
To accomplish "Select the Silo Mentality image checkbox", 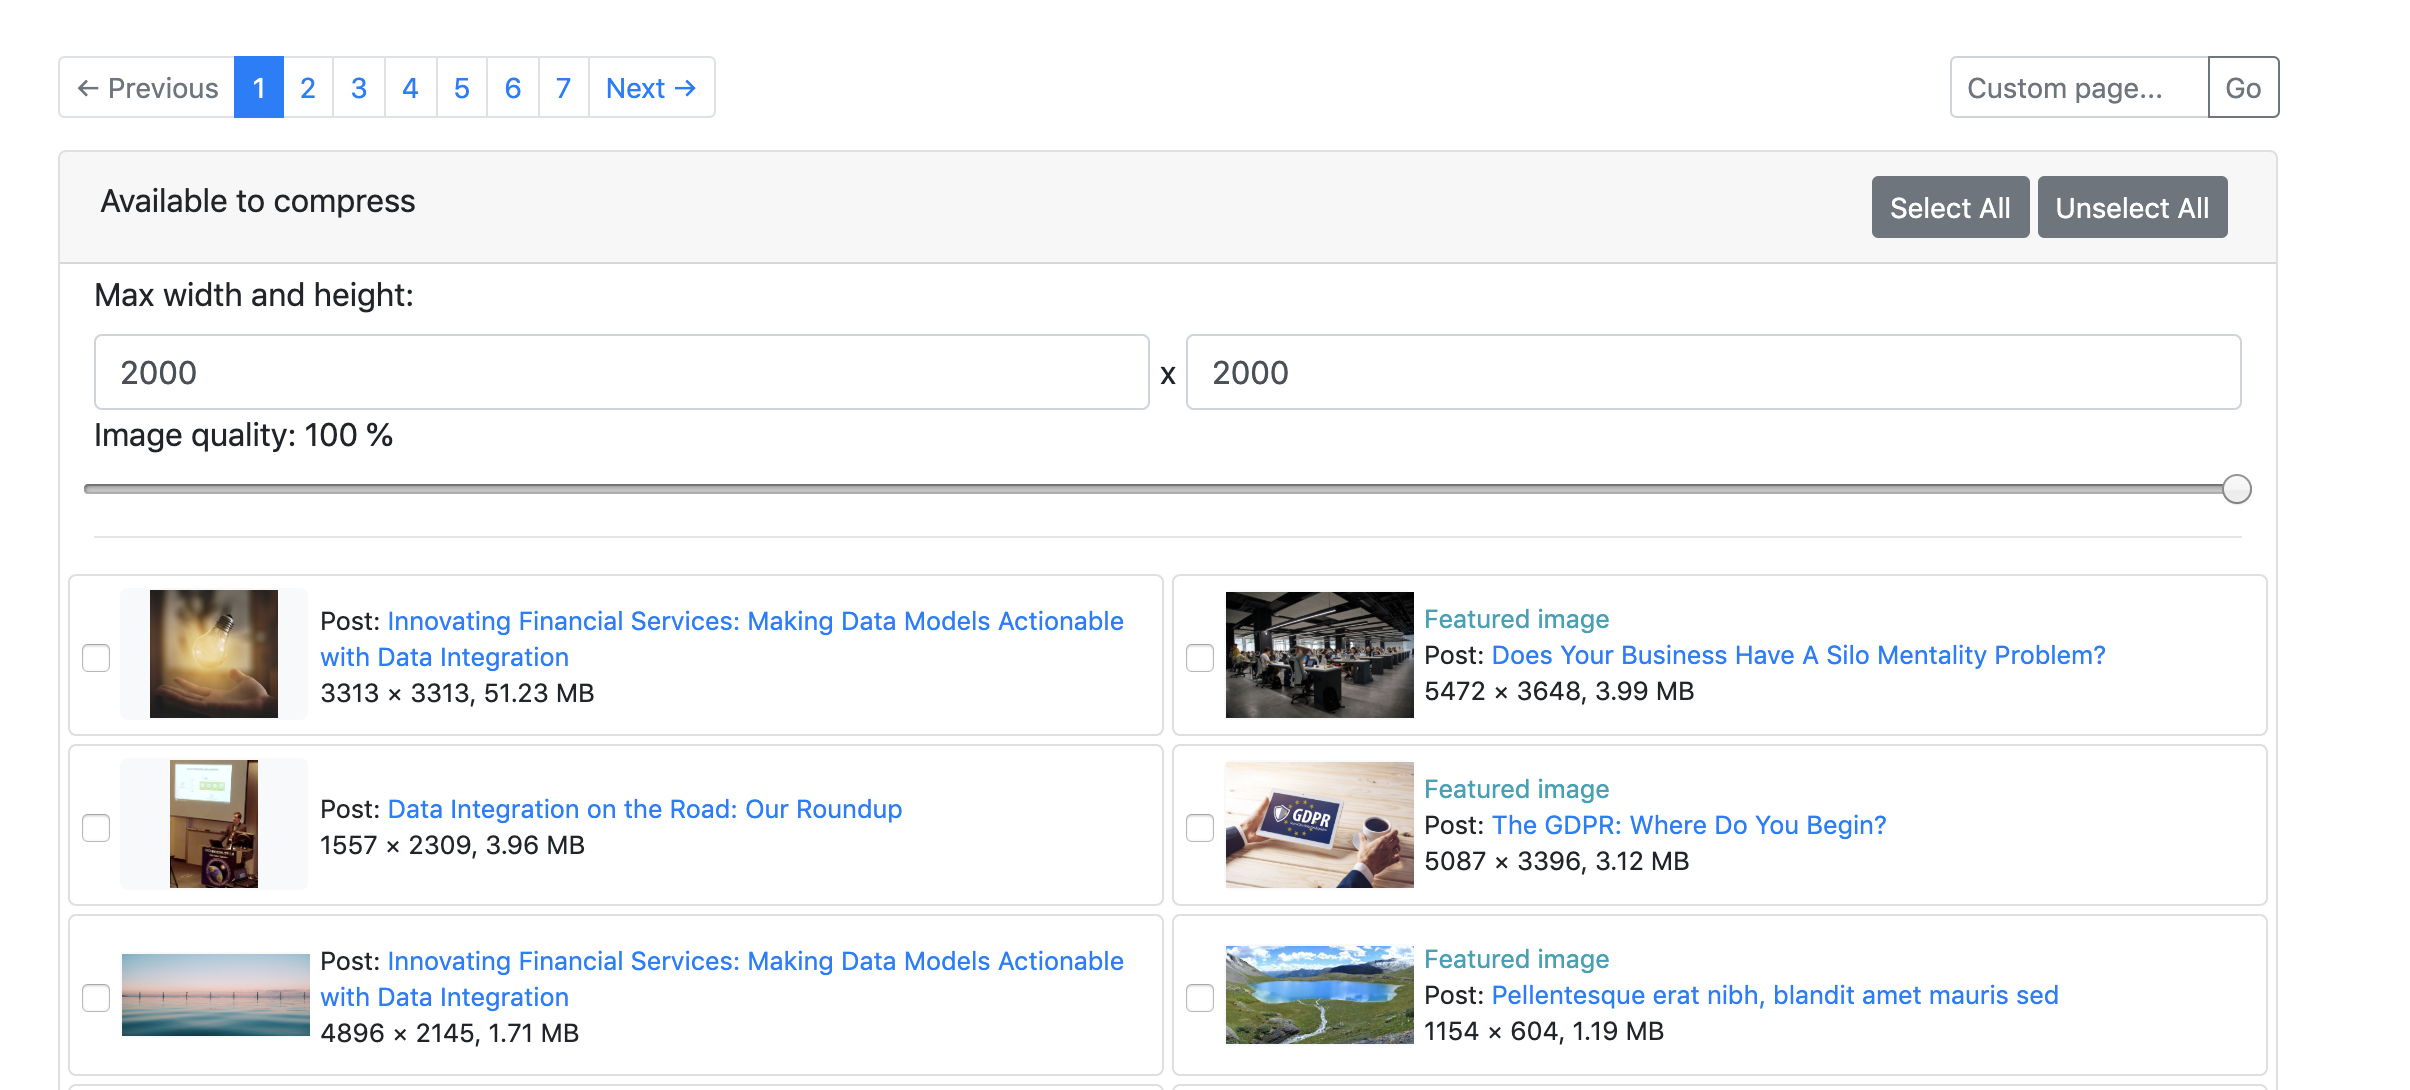I will click(1200, 658).
